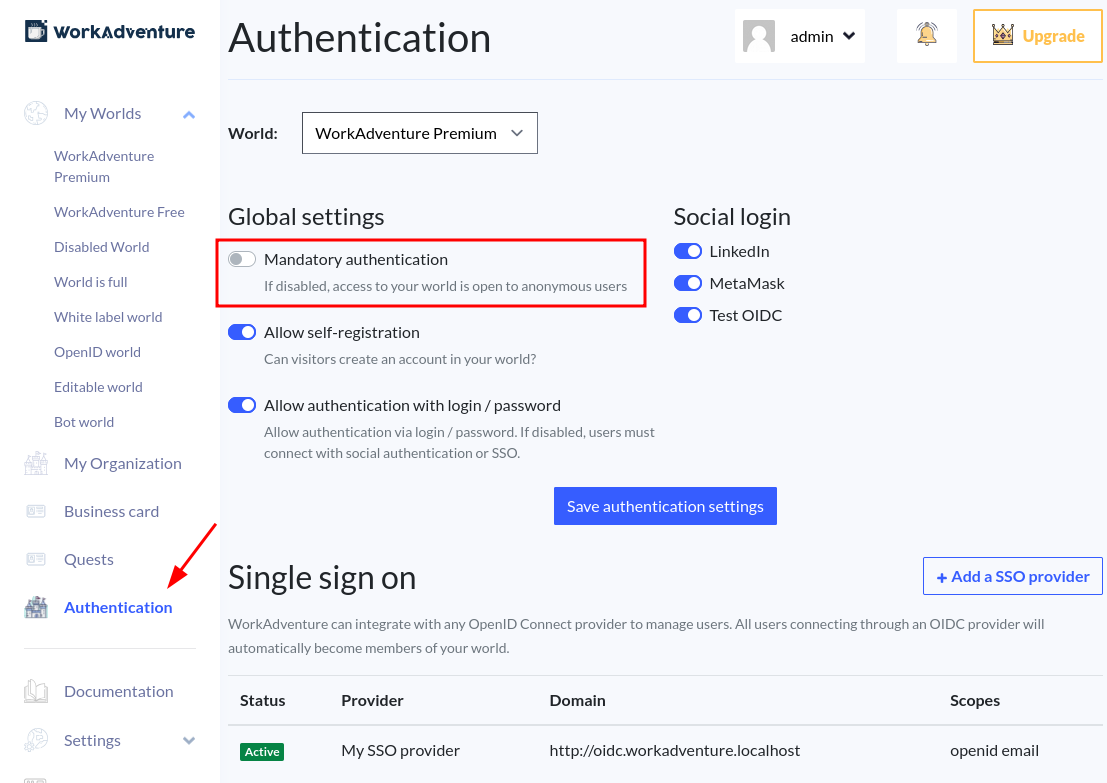Click Save authentication settings button
This screenshot has height=783, width=1107.
[x=665, y=506]
